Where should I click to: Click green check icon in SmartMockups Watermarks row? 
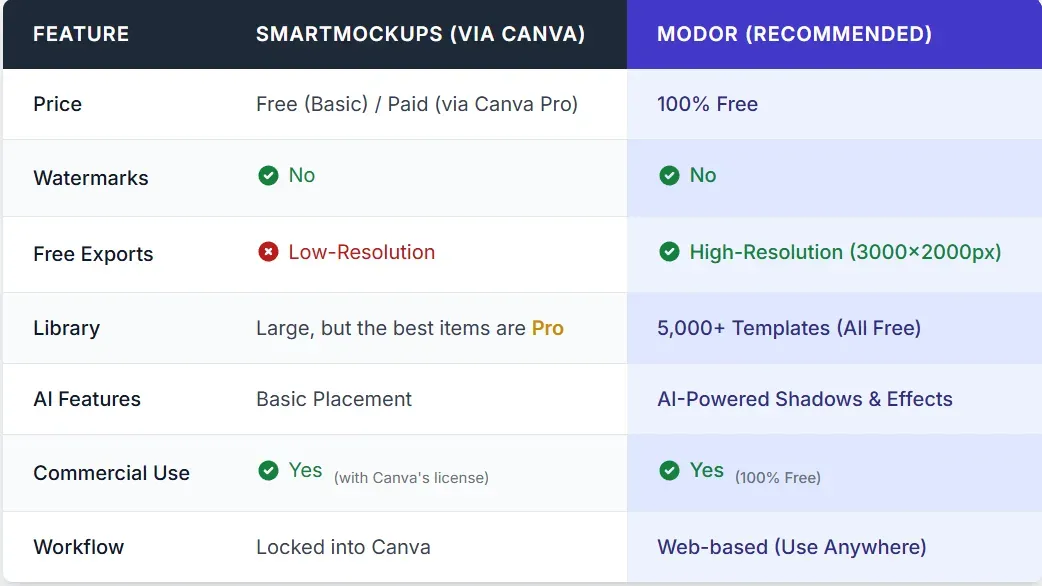tap(268, 176)
